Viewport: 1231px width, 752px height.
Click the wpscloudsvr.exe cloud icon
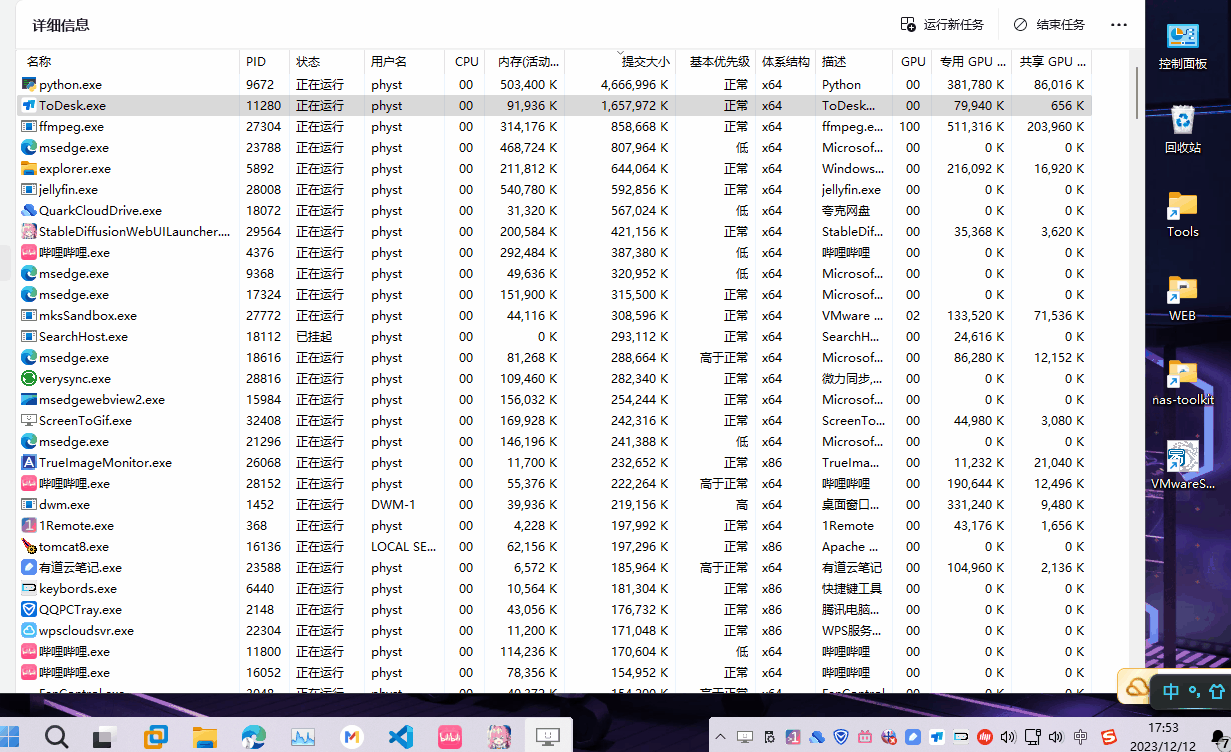(x=29, y=631)
